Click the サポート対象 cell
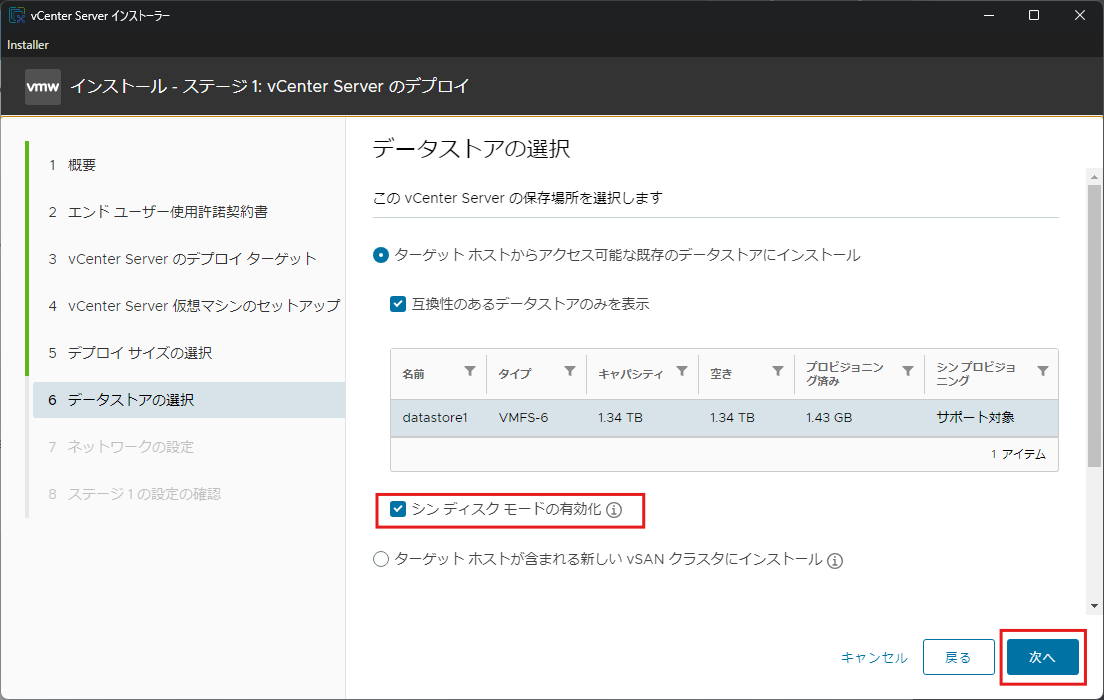The height and width of the screenshot is (700, 1104). pyautogui.click(x=975, y=418)
